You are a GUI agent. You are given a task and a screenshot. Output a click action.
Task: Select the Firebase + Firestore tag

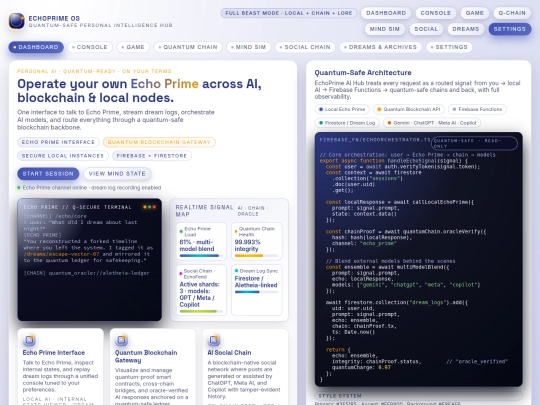click(152, 156)
